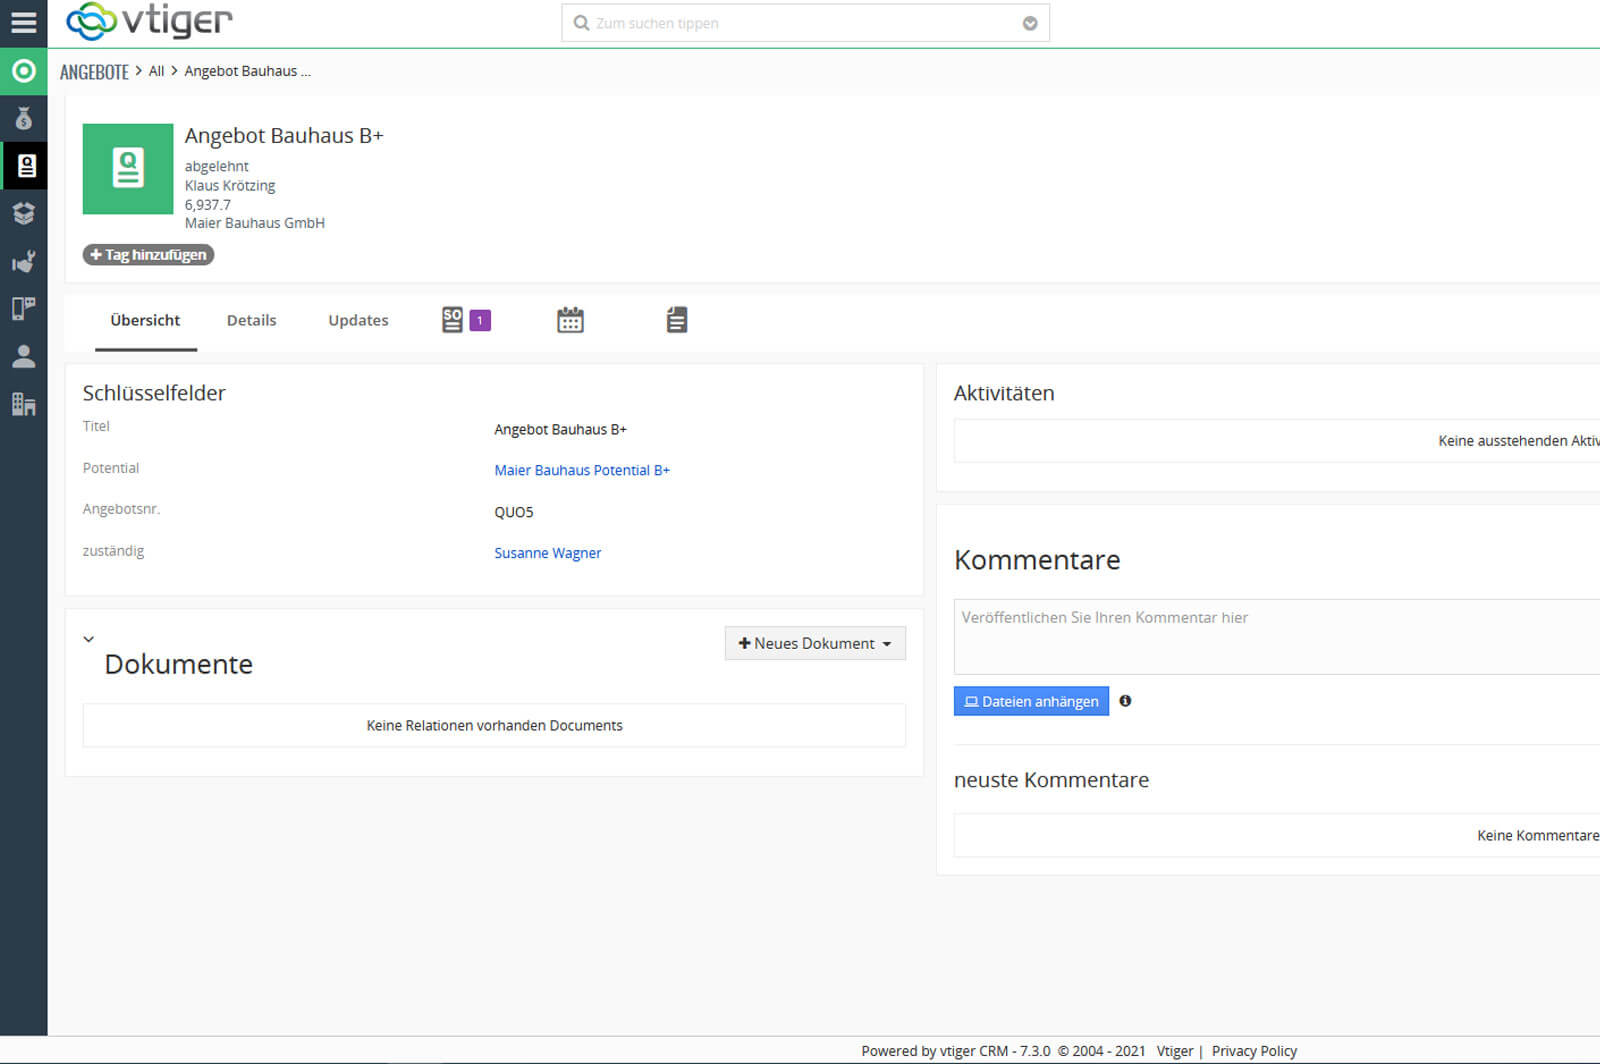This screenshot has height=1064, width=1600.
Task: Open the hamburger main menu
Action: point(23,22)
